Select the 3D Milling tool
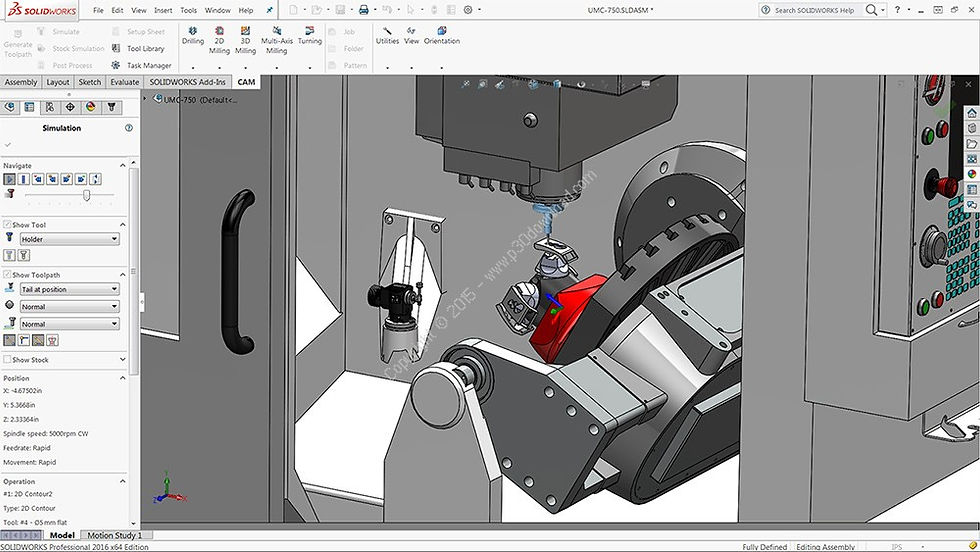Screen dimensions: 980x552 point(245,40)
